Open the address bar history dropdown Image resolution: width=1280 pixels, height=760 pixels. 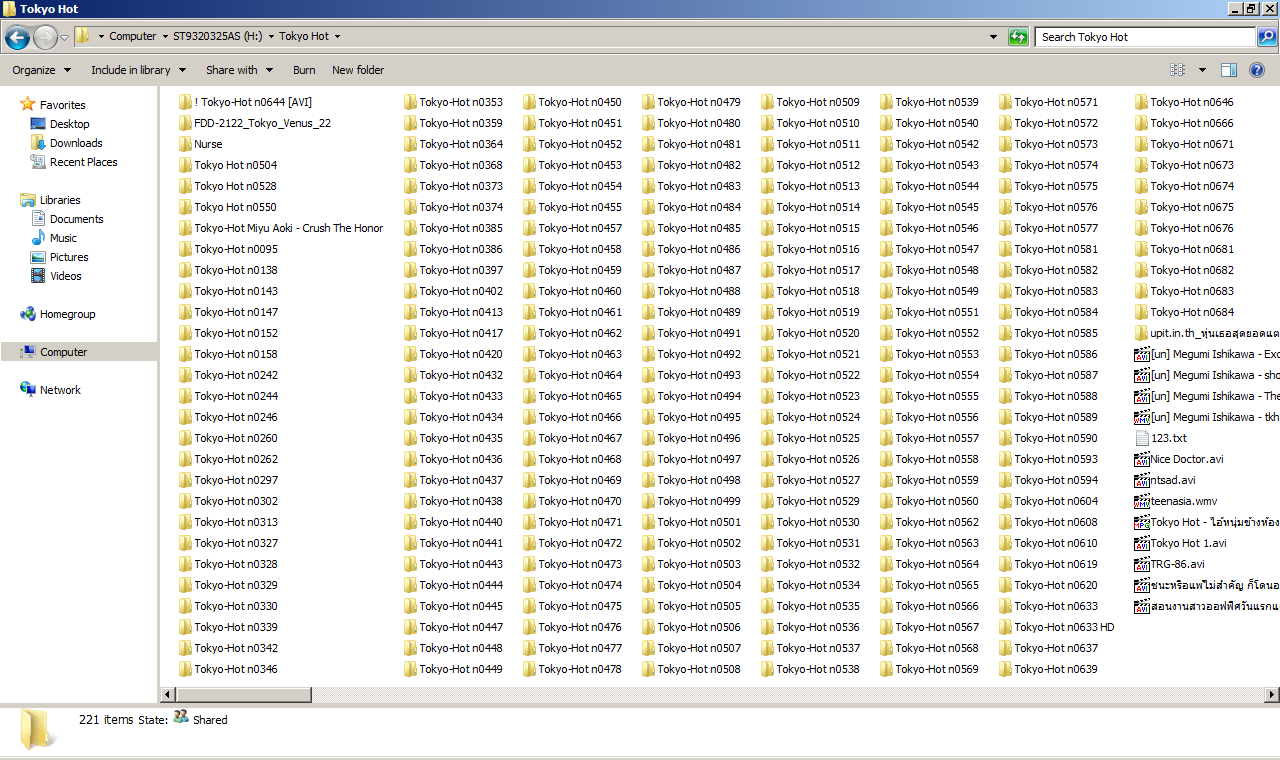(993, 37)
